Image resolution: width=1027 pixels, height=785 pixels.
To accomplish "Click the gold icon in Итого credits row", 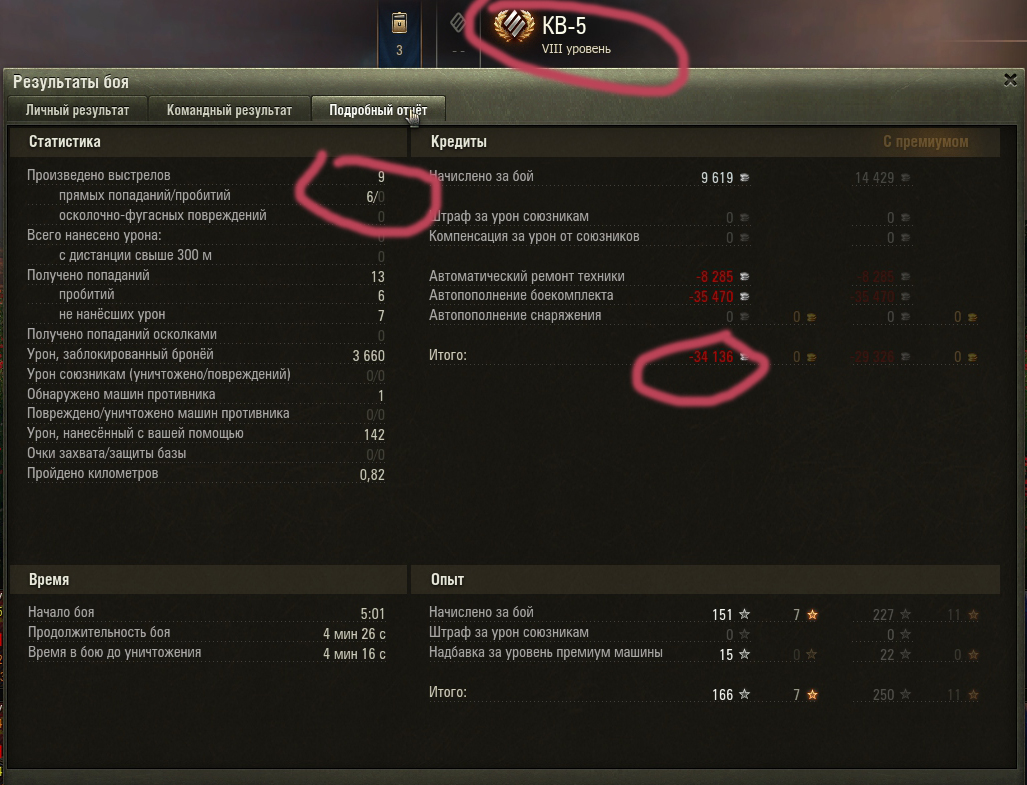I will tap(811, 357).
